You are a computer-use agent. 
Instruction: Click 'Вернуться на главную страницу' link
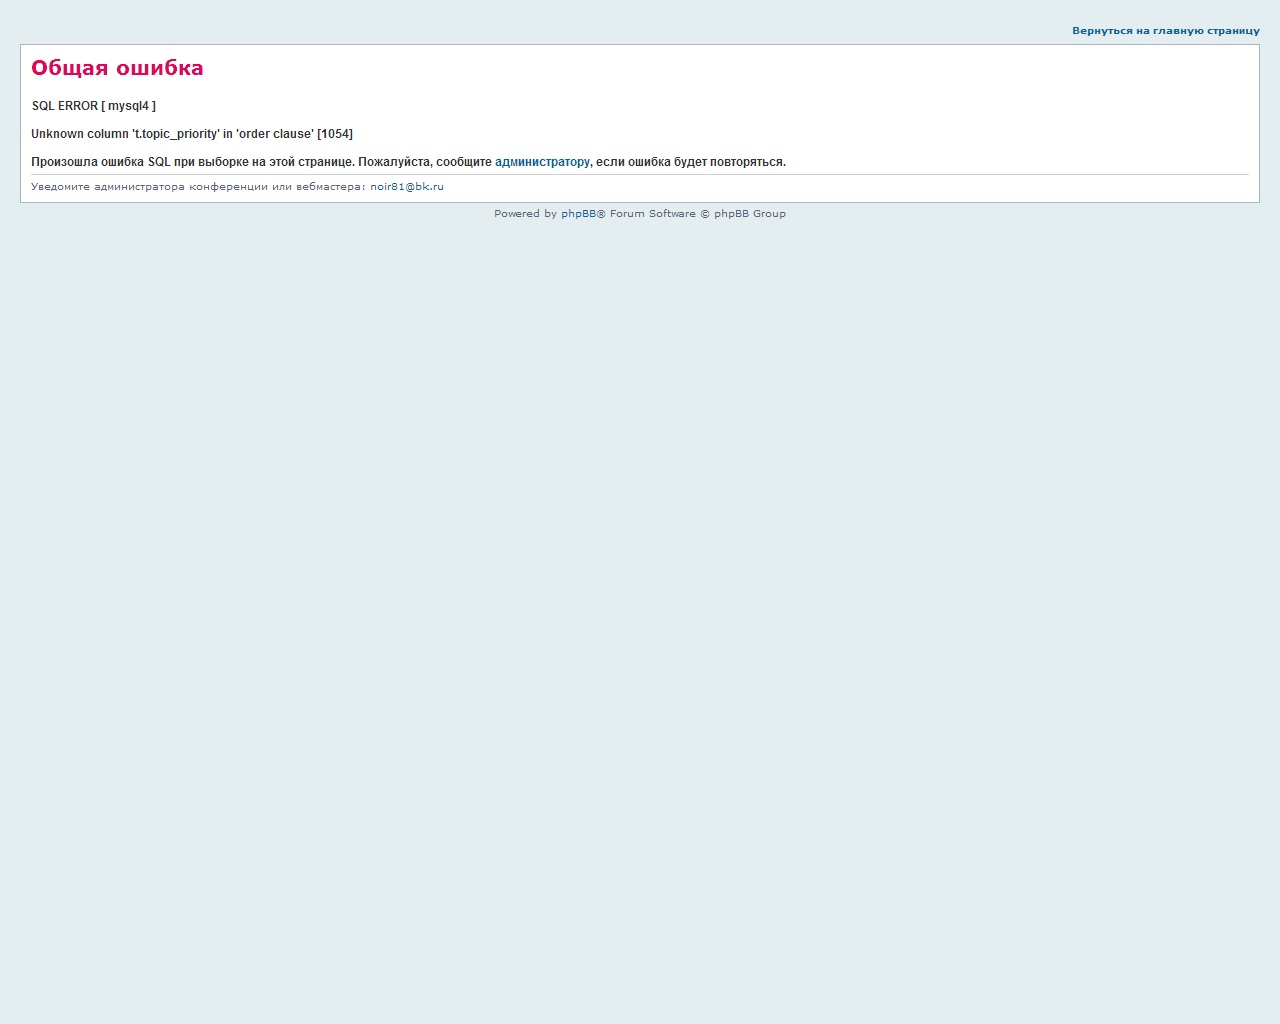tap(1165, 31)
